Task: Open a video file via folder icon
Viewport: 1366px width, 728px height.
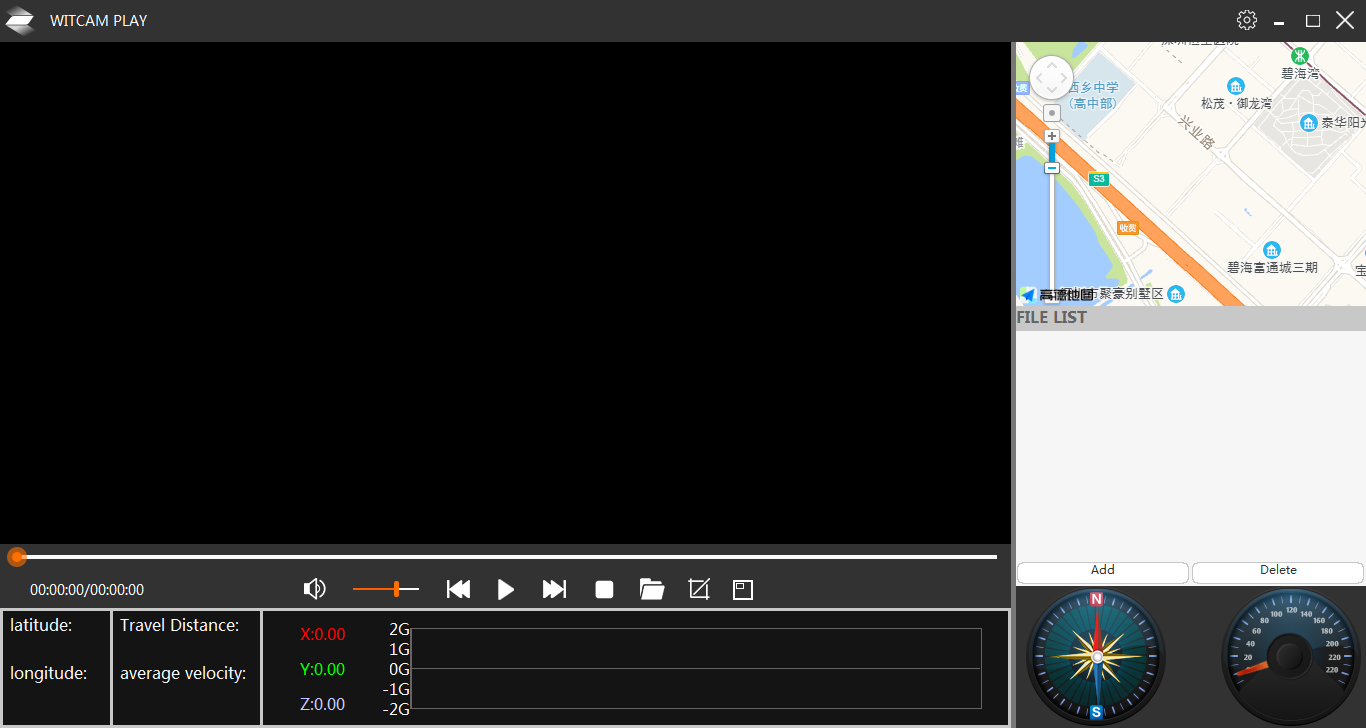Action: 652,589
